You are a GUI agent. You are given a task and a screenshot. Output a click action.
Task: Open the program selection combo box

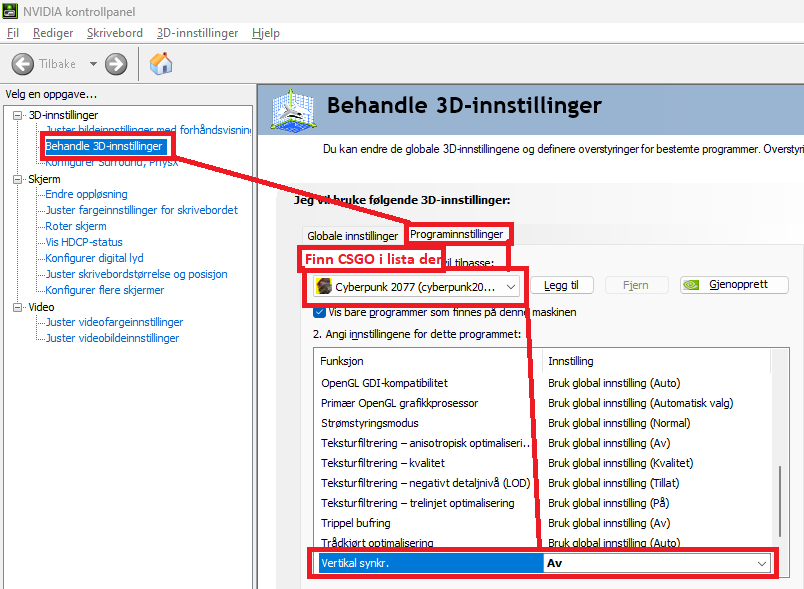(x=417, y=287)
